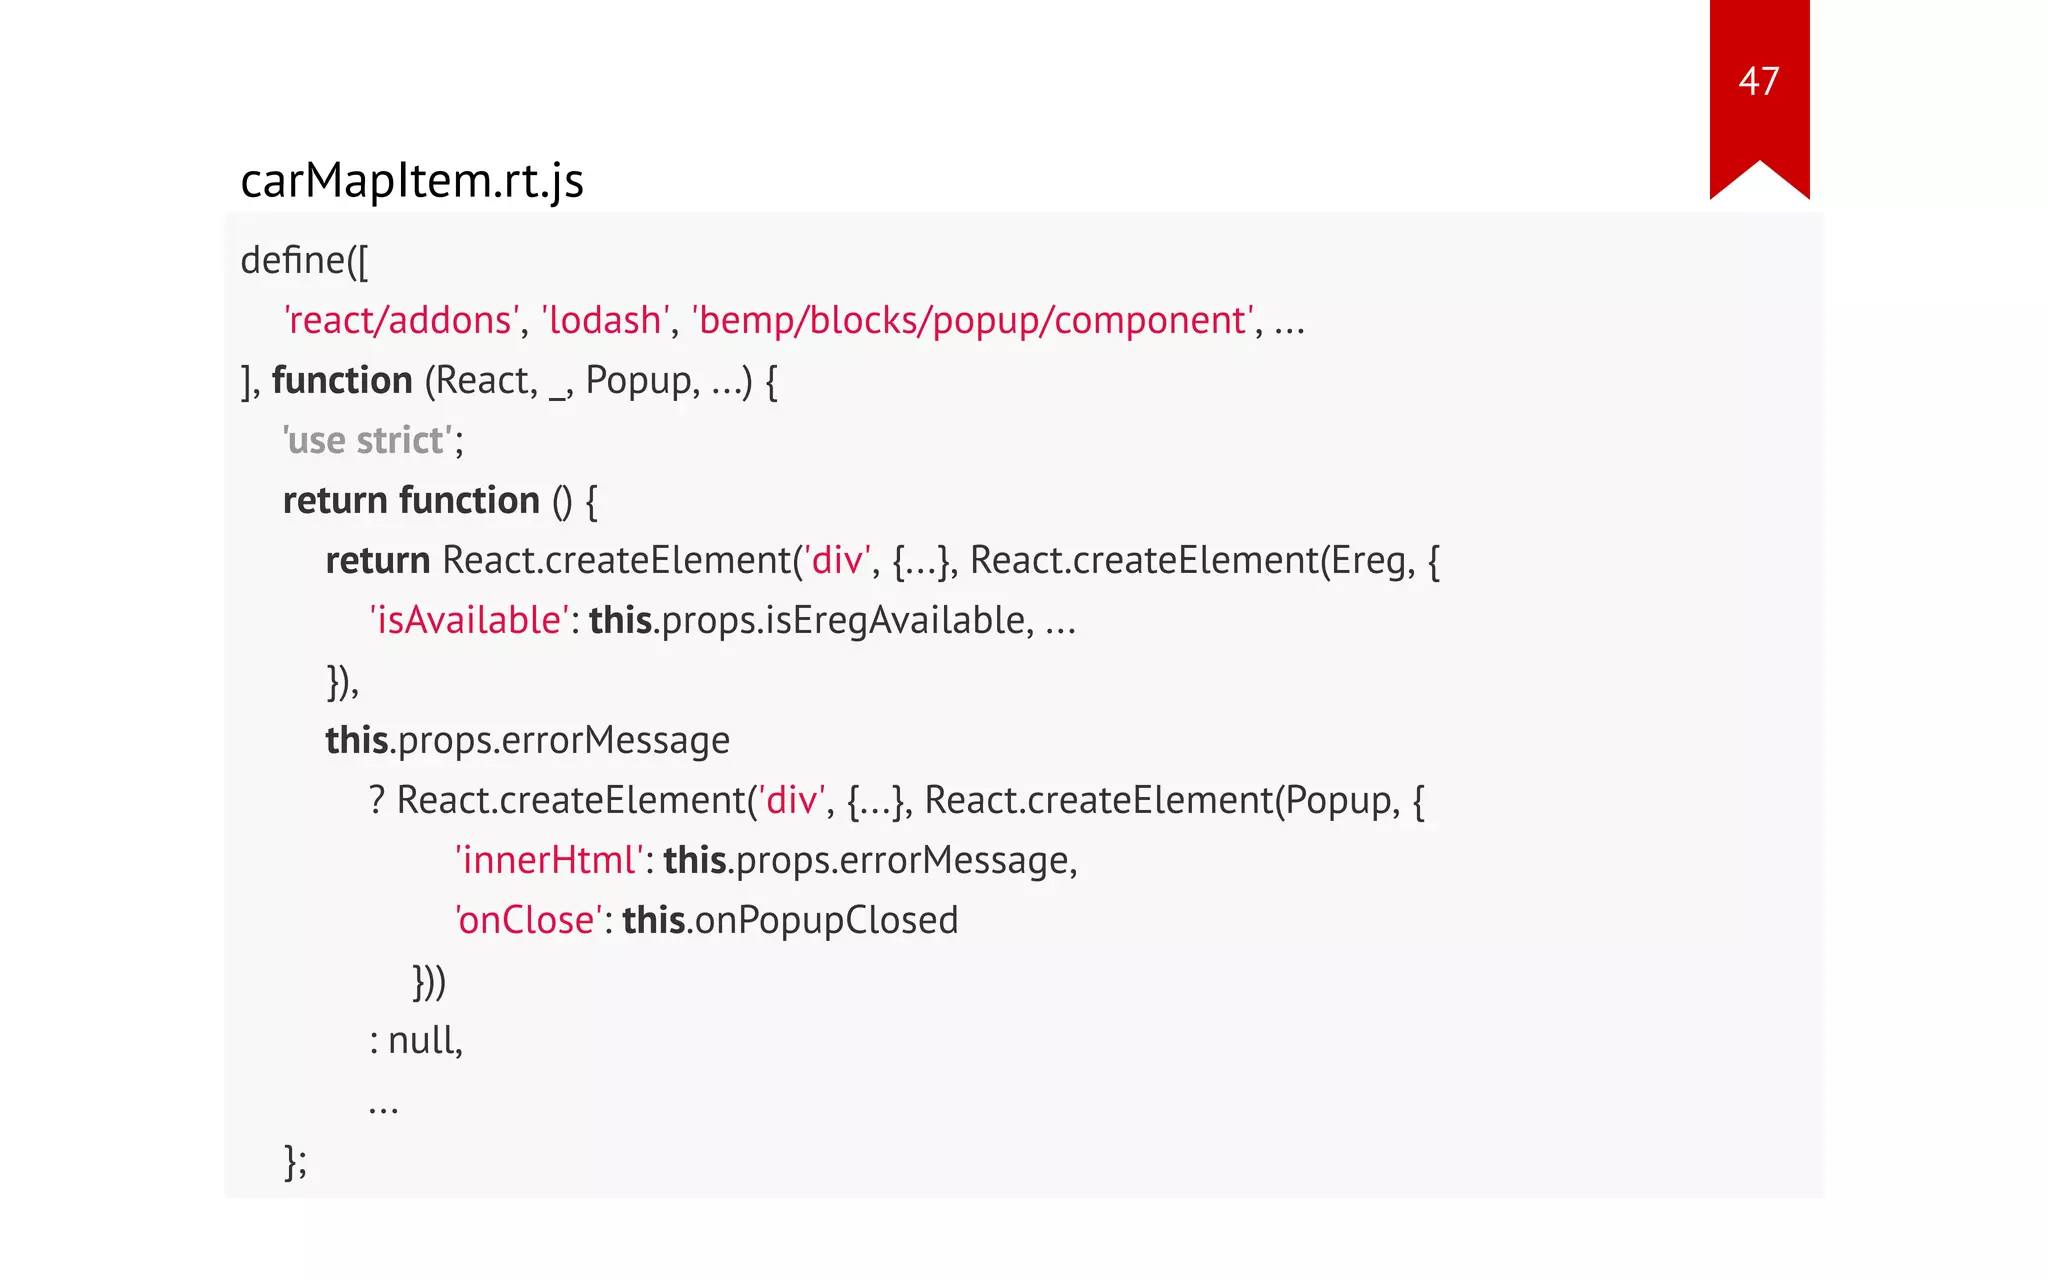Click this.props.isEregAvailable value

click(x=808, y=621)
